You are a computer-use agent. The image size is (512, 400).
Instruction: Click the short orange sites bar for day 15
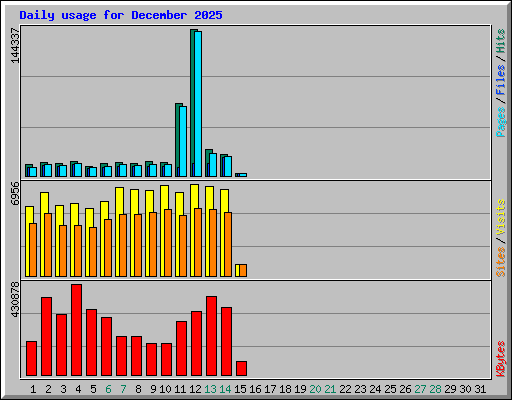point(243,270)
